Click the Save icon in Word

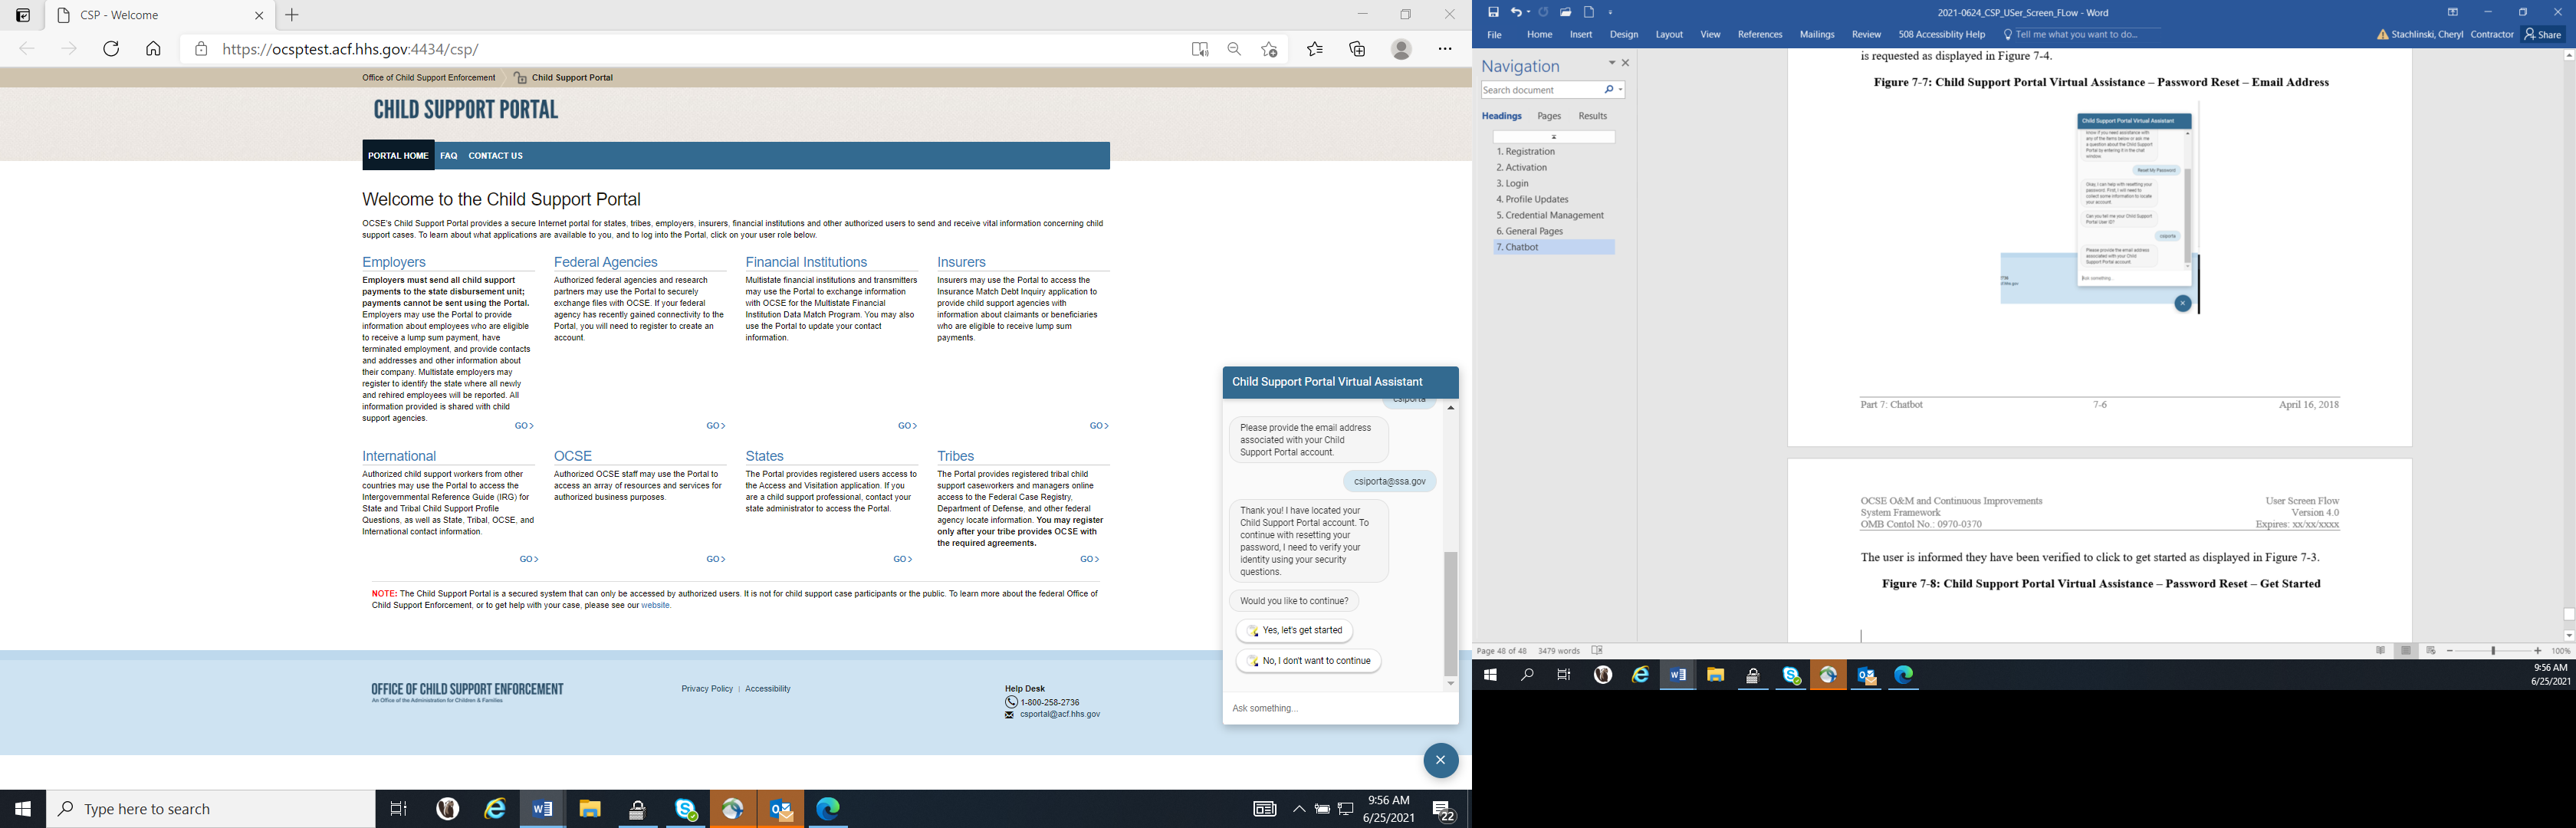pos(1493,12)
